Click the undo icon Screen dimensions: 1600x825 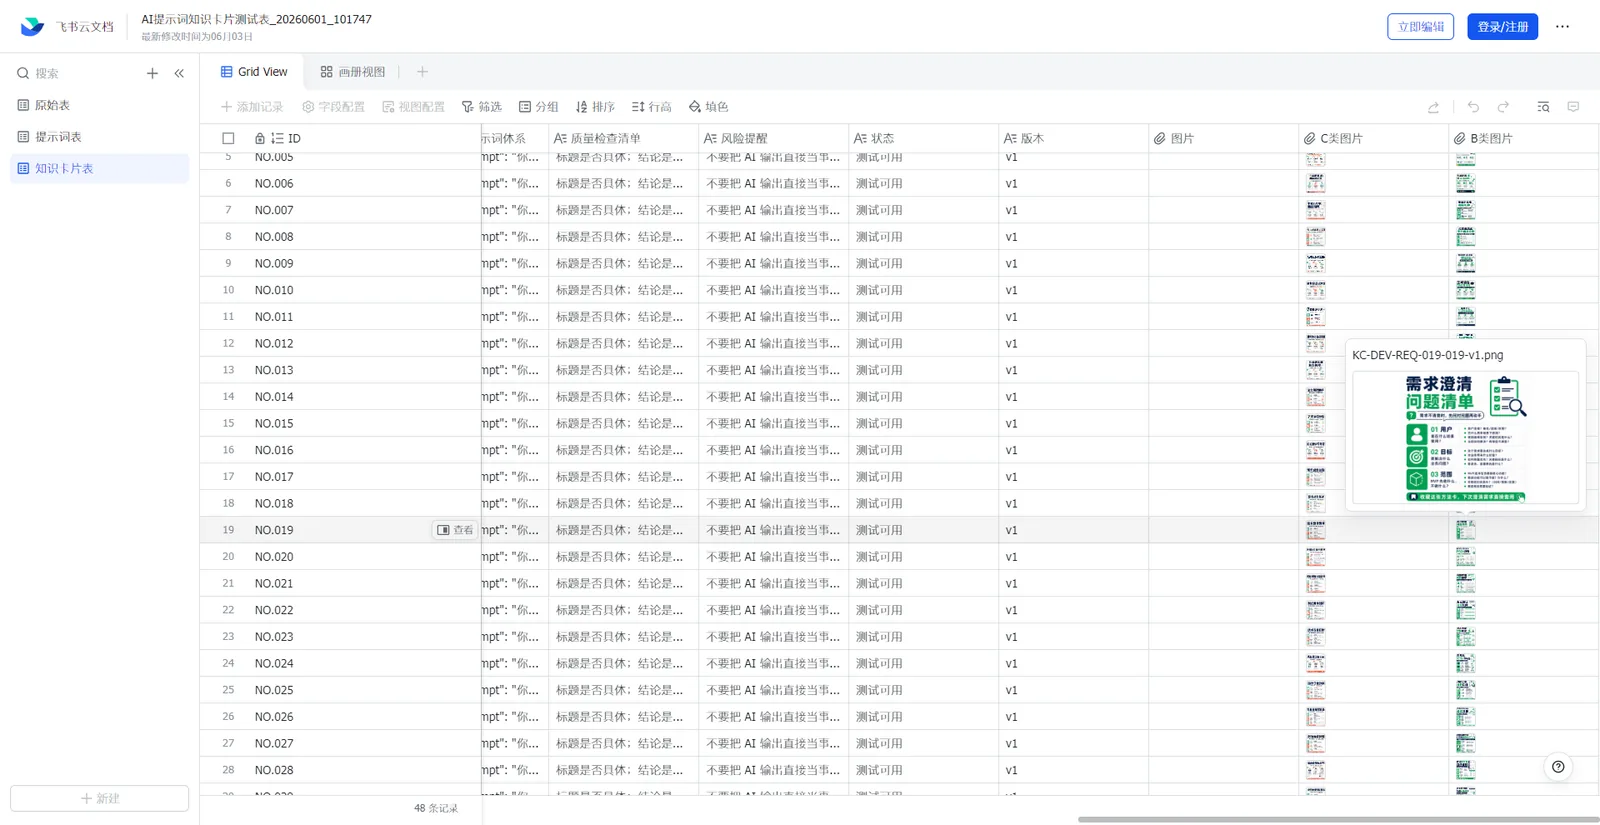click(1473, 107)
